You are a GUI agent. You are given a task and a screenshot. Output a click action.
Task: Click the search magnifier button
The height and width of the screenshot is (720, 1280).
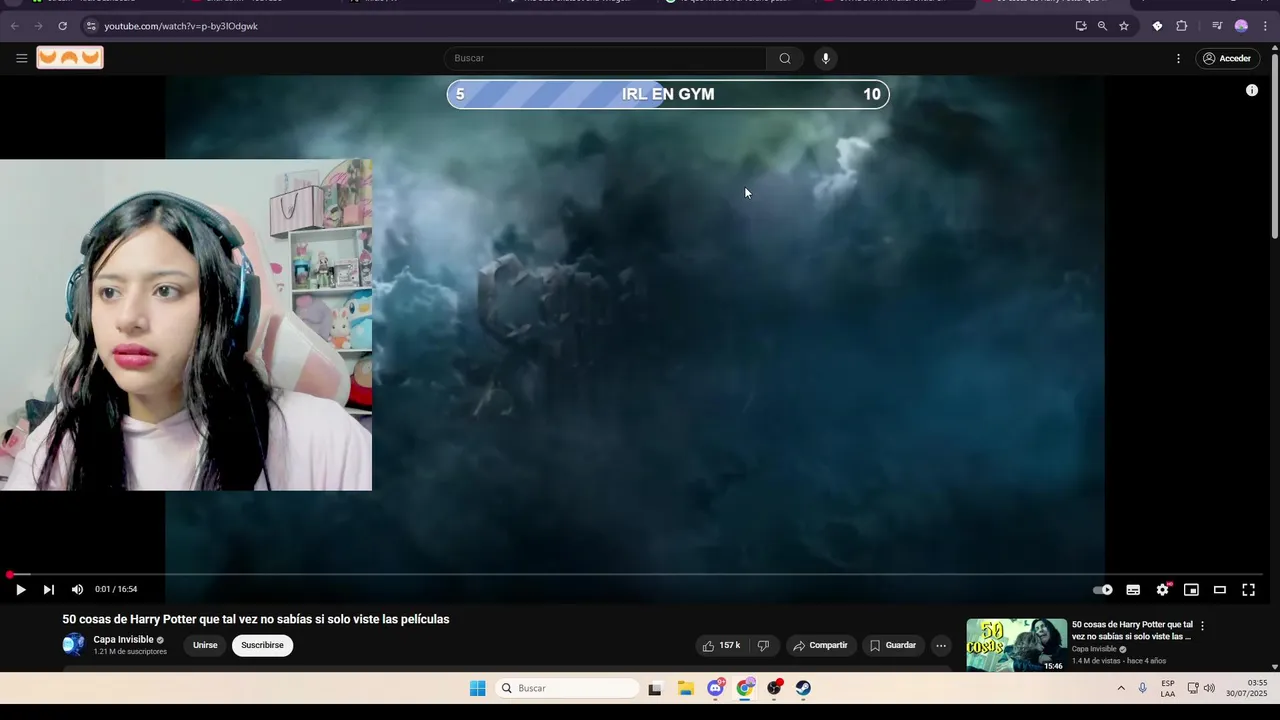click(x=785, y=58)
